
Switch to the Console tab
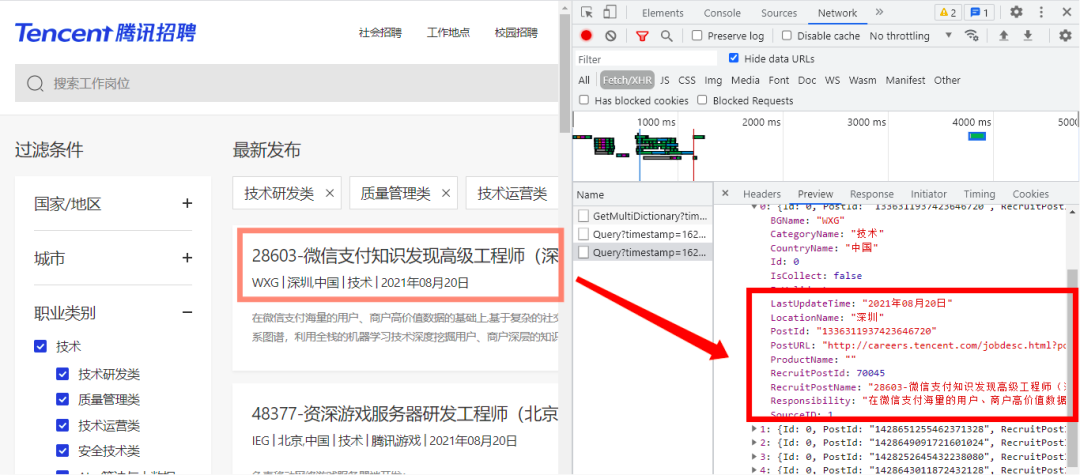pos(722,12)
